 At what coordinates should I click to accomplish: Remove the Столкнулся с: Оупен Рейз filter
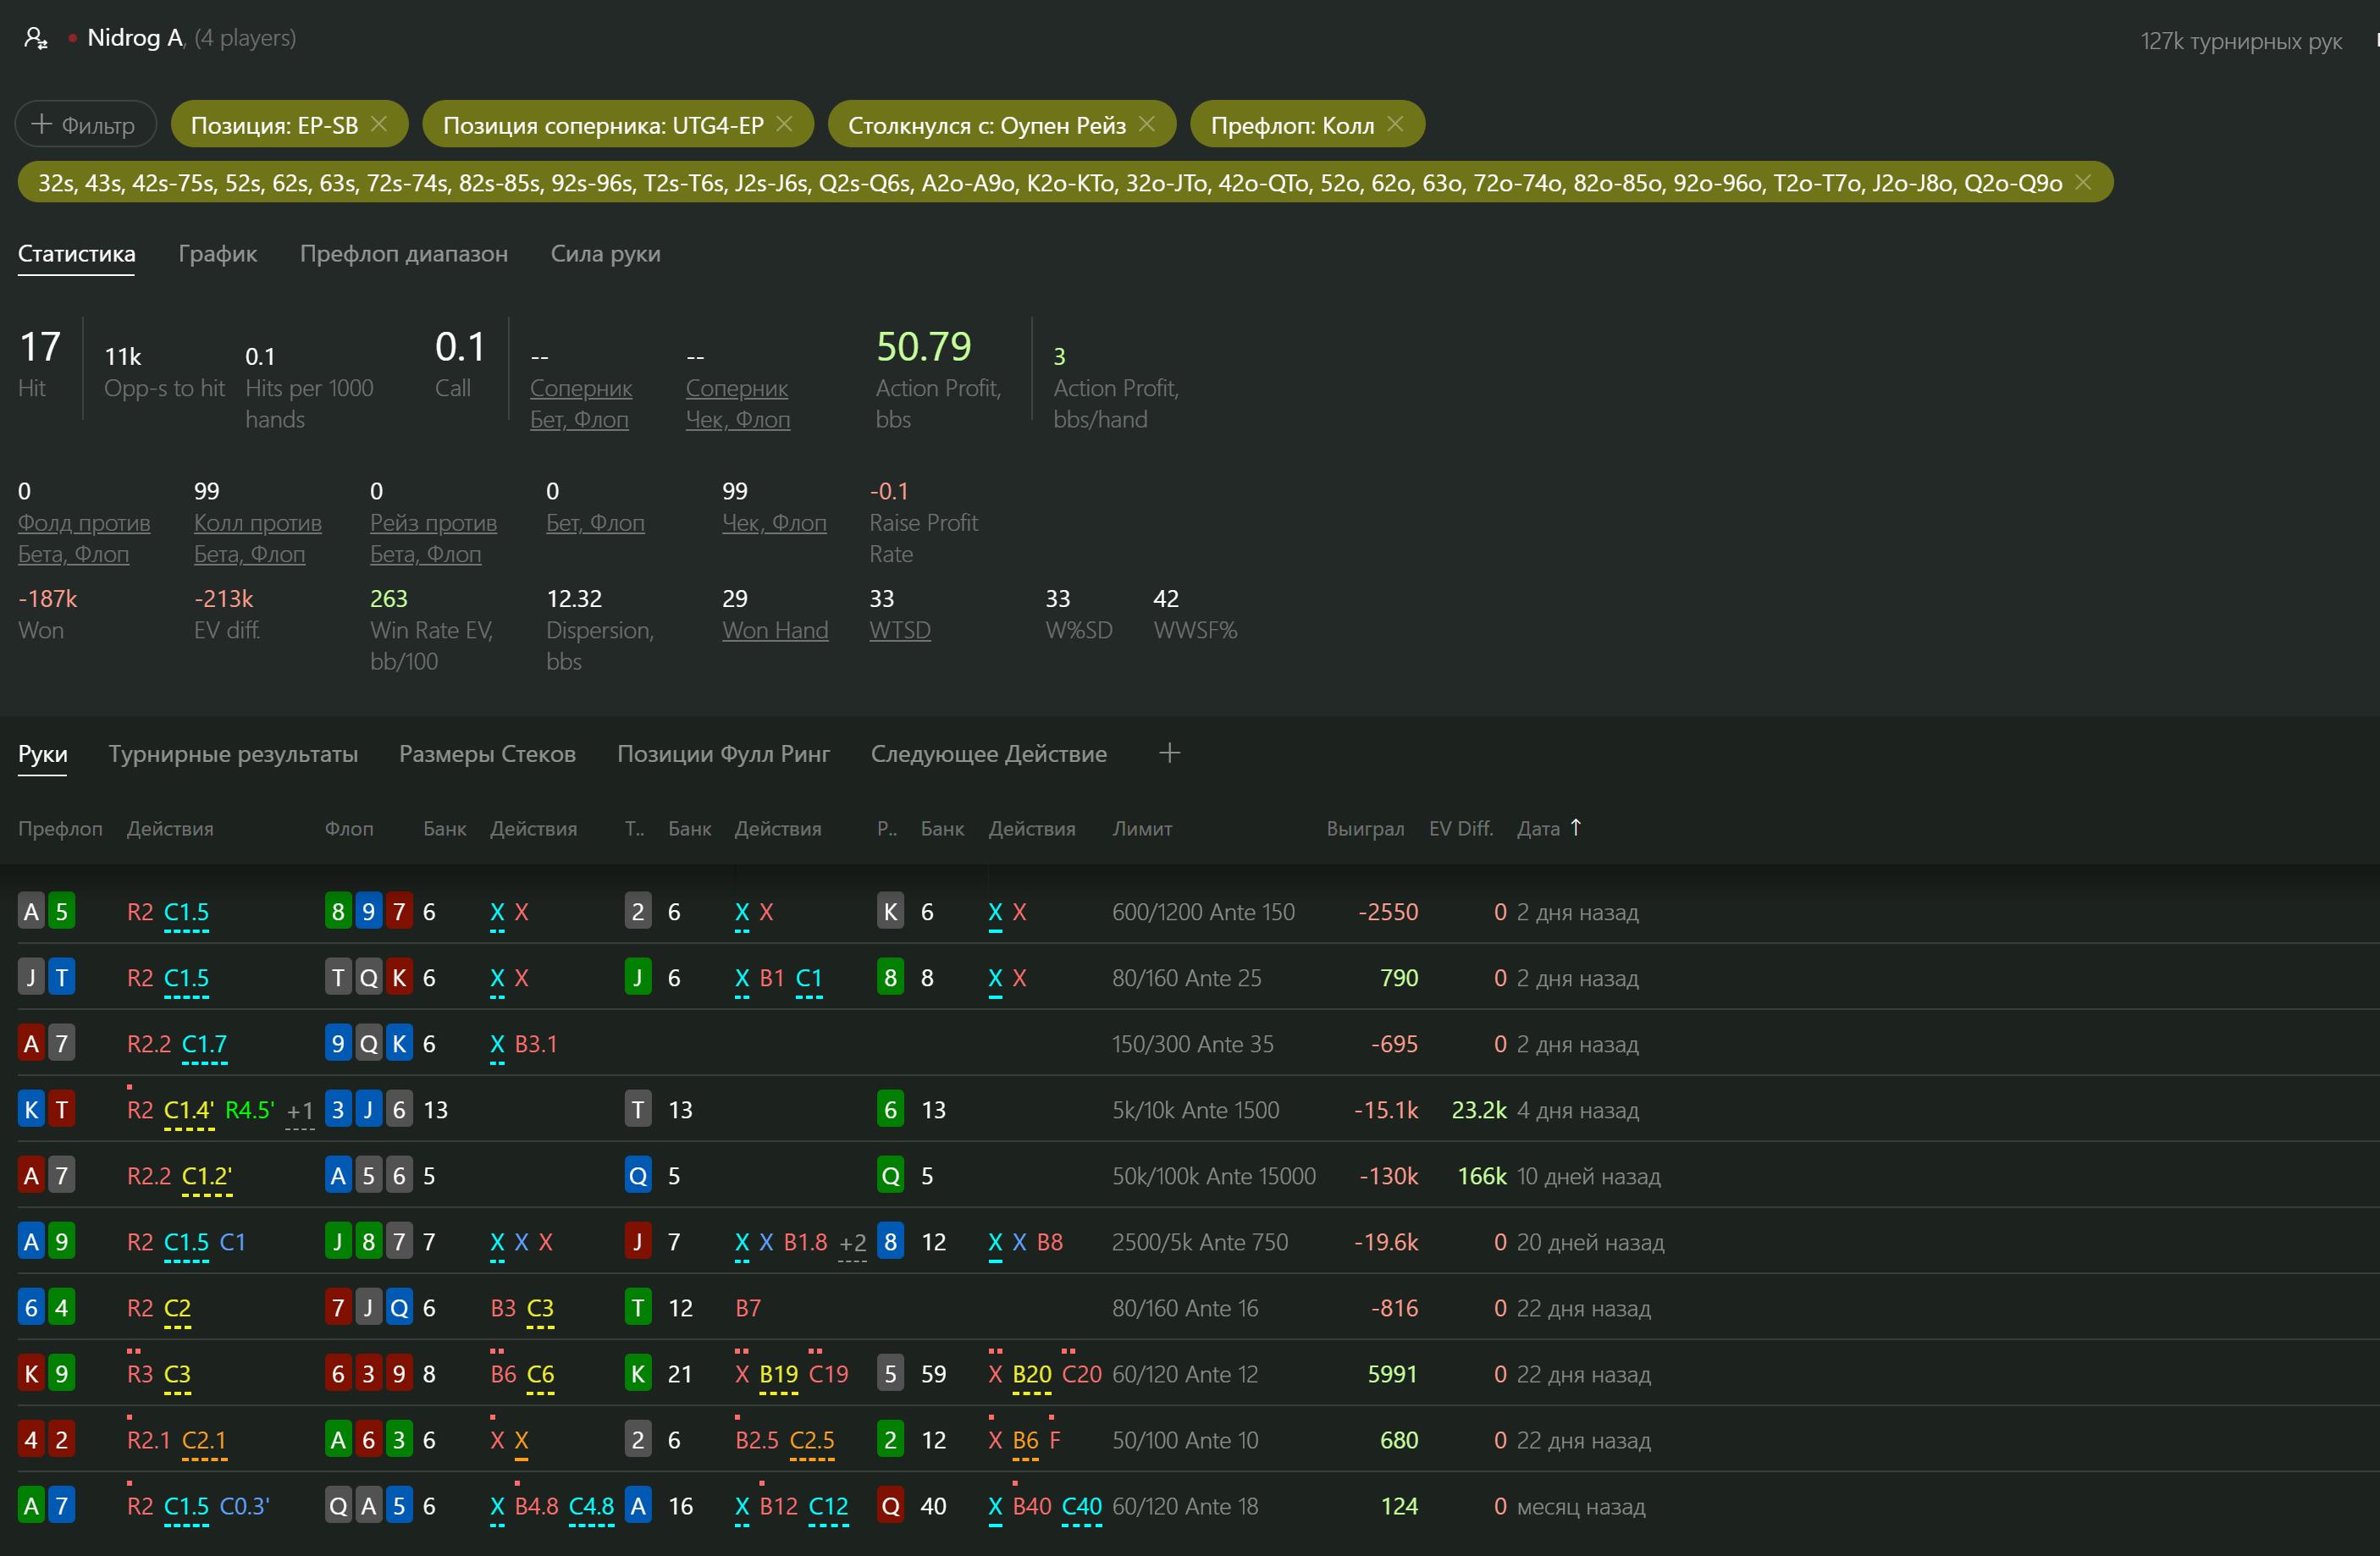(1147, 124)
